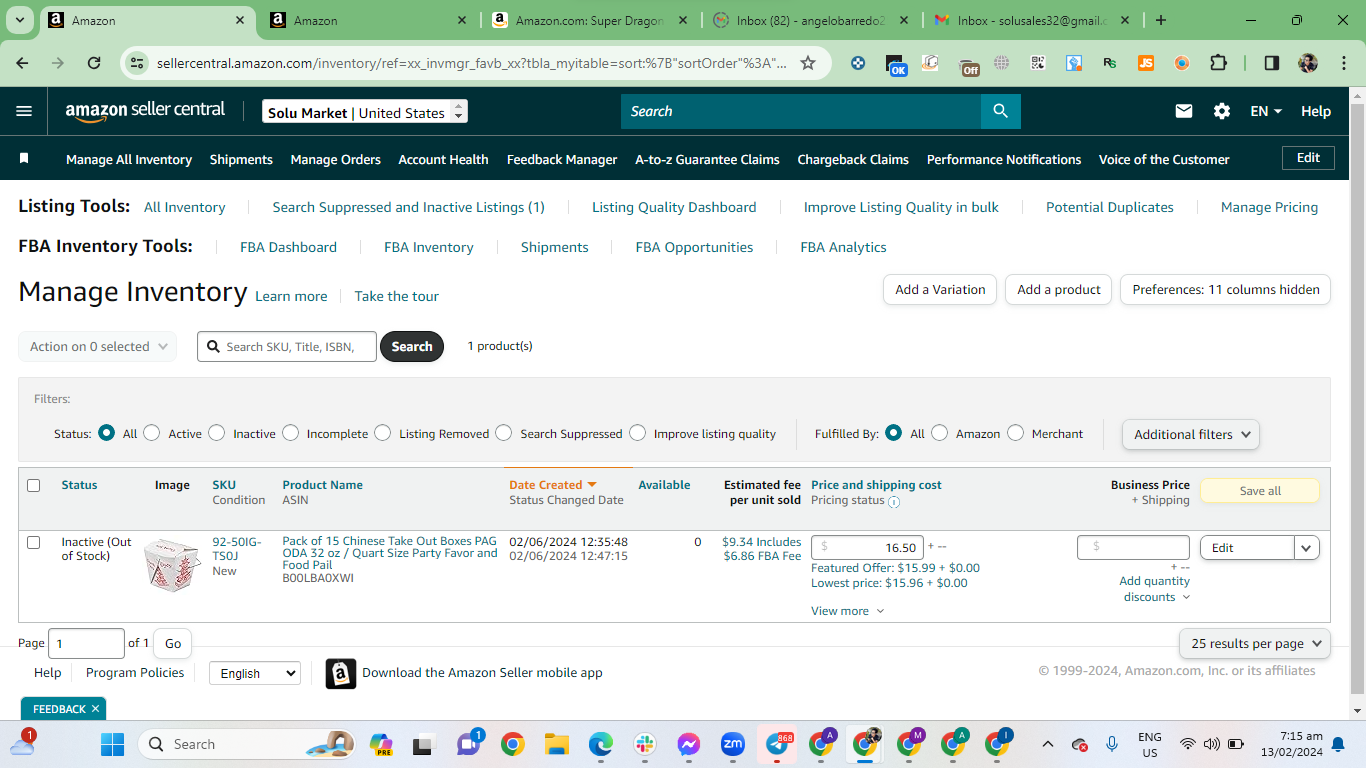Select the Active status filter
Image resolution: width=1366 pixels, height=768 pixels.
click(x=152, y=433)
